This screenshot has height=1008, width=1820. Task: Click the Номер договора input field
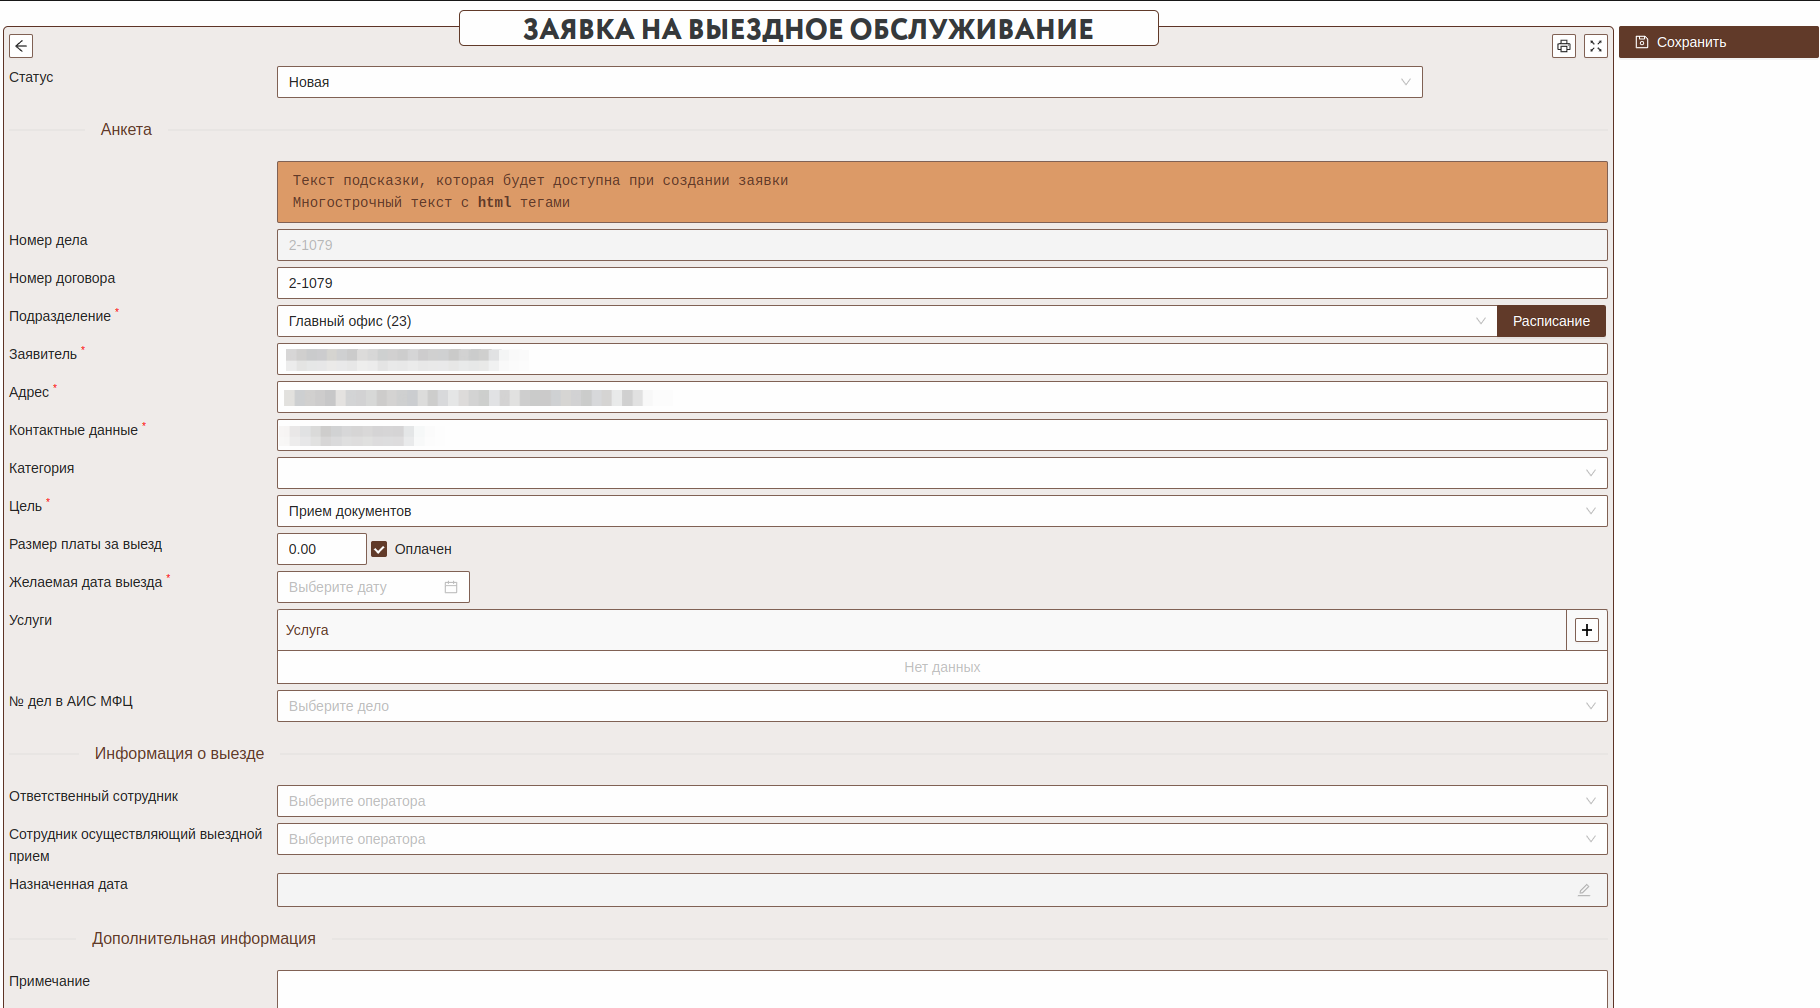coord(941,283)
